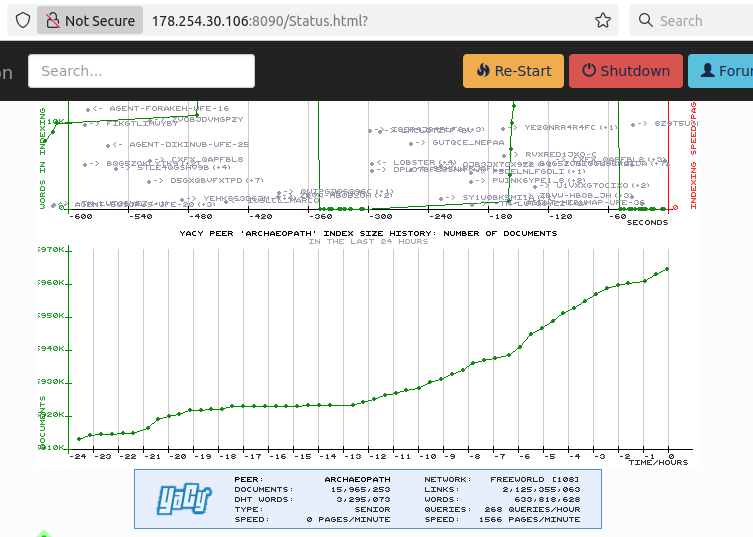
Task: Click network name FREEWORLD [108]
Action: coord(534,479)
